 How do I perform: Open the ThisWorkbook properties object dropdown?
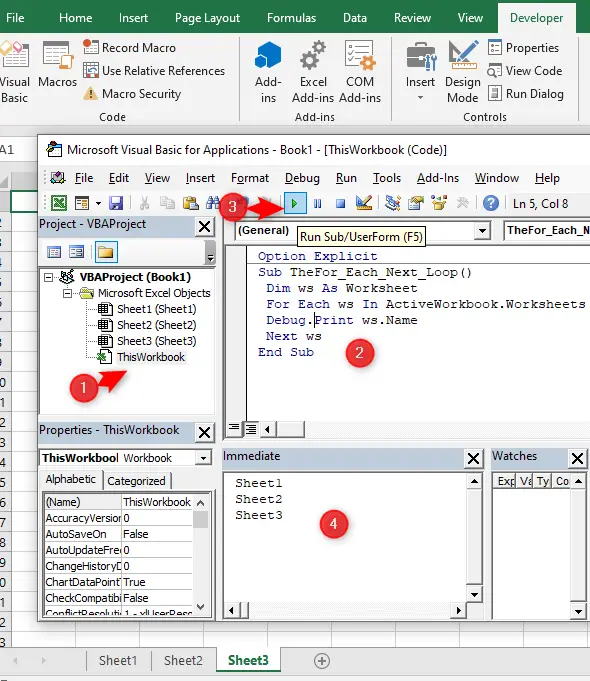point(203,458)
